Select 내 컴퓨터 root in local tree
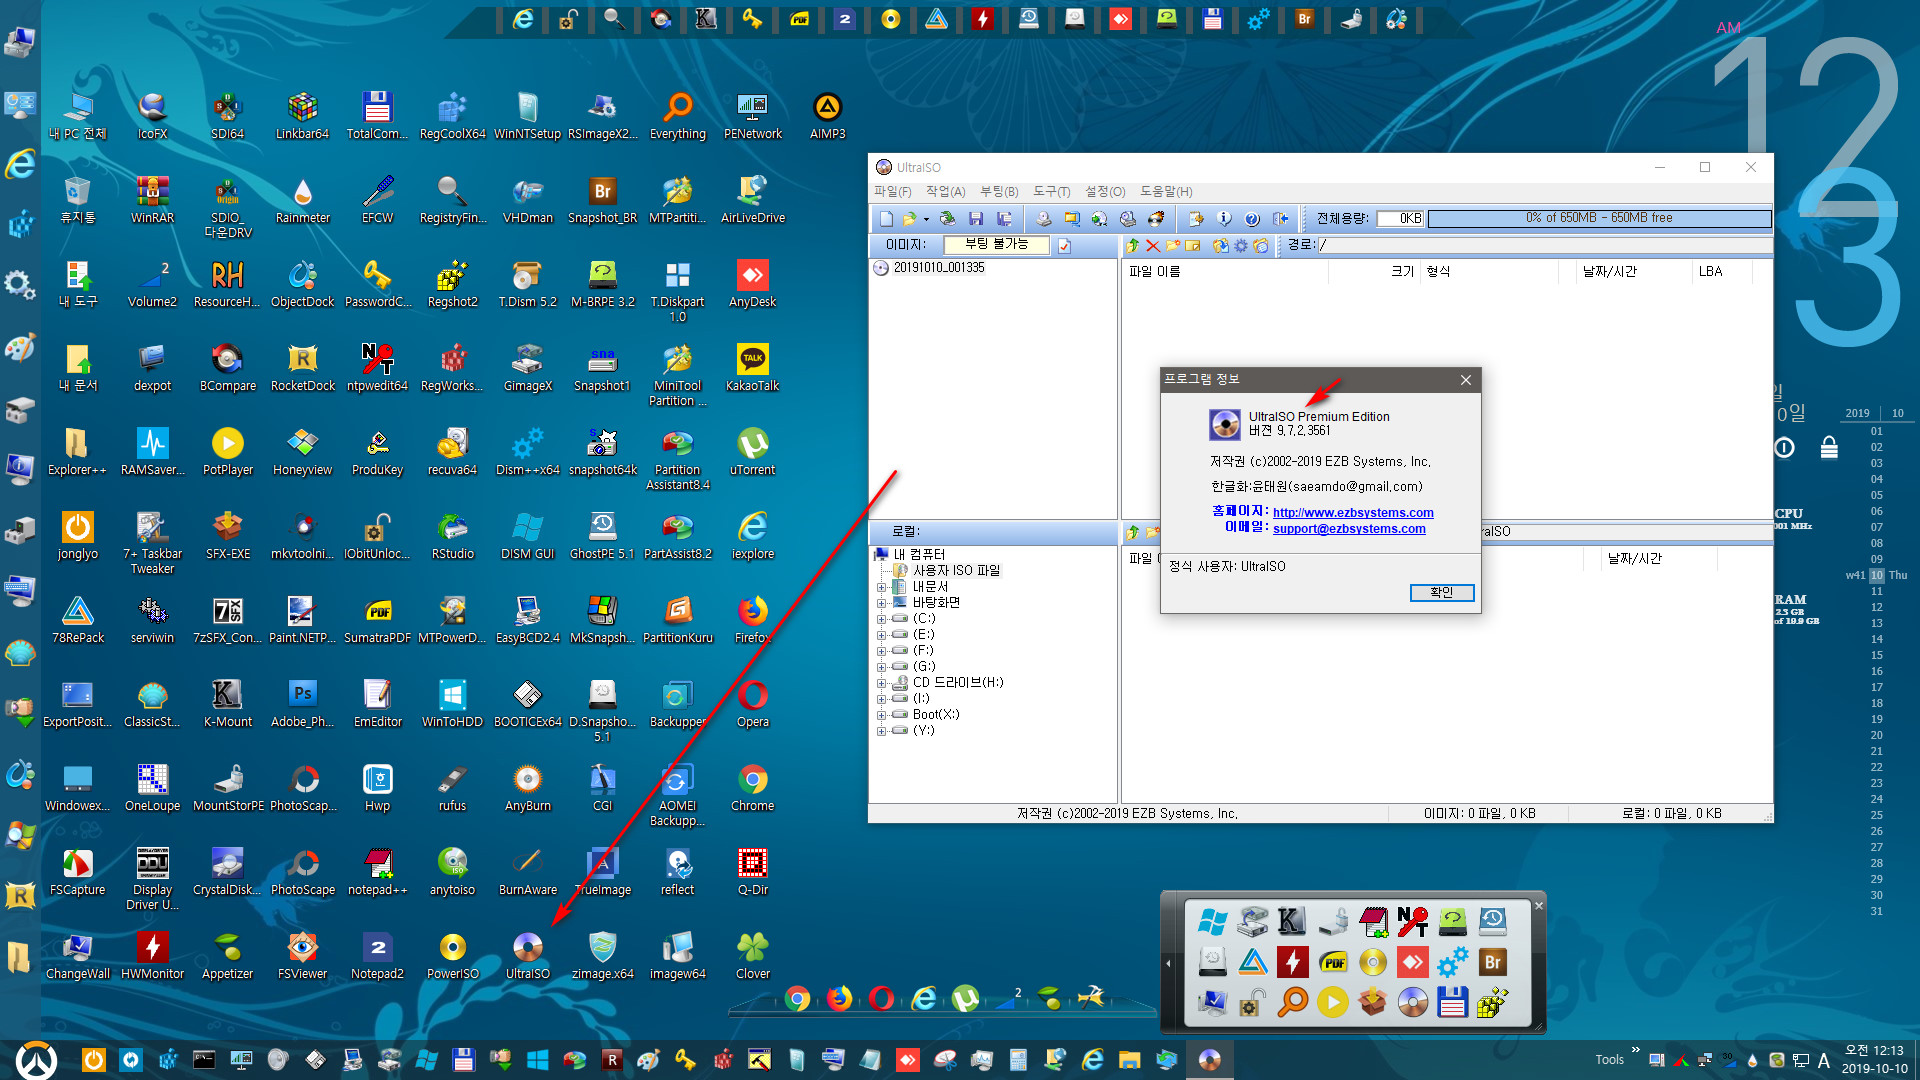1920x1080 pixels. 919,555
